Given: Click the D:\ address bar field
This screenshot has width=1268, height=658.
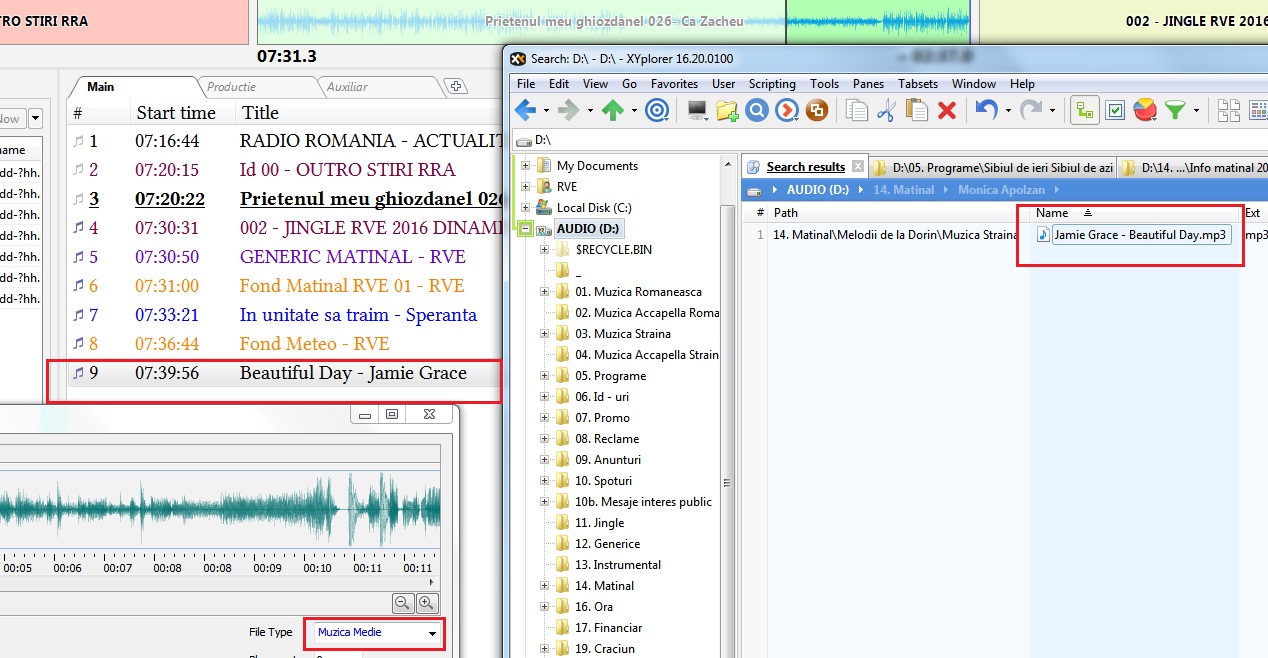Looking at the screenshot, I should [x=889, y=140].
